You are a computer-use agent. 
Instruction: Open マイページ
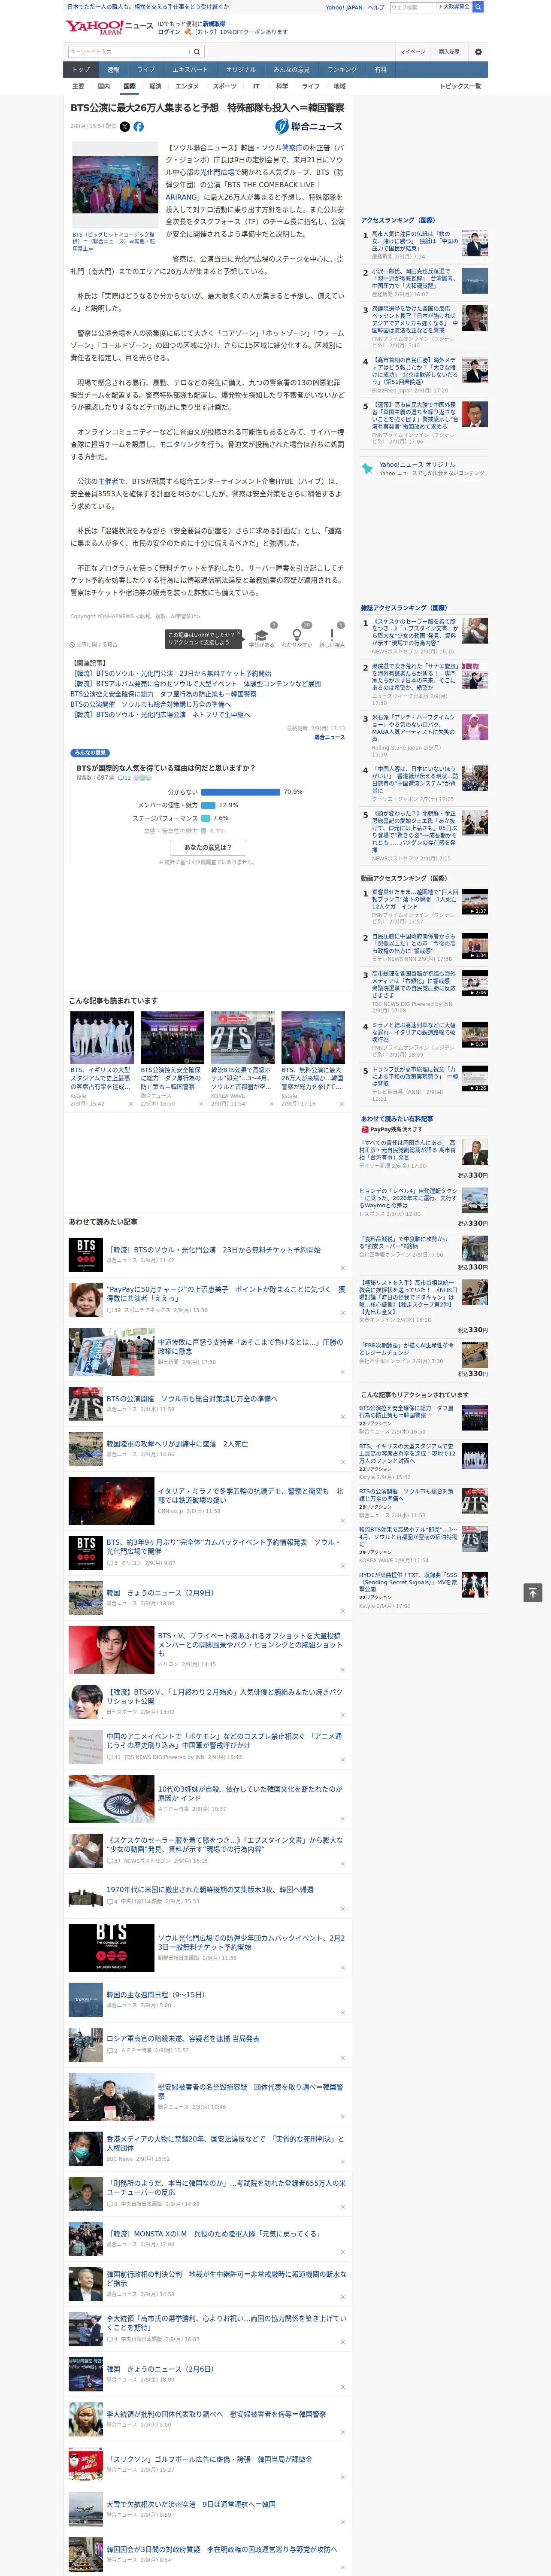(413, 51)
